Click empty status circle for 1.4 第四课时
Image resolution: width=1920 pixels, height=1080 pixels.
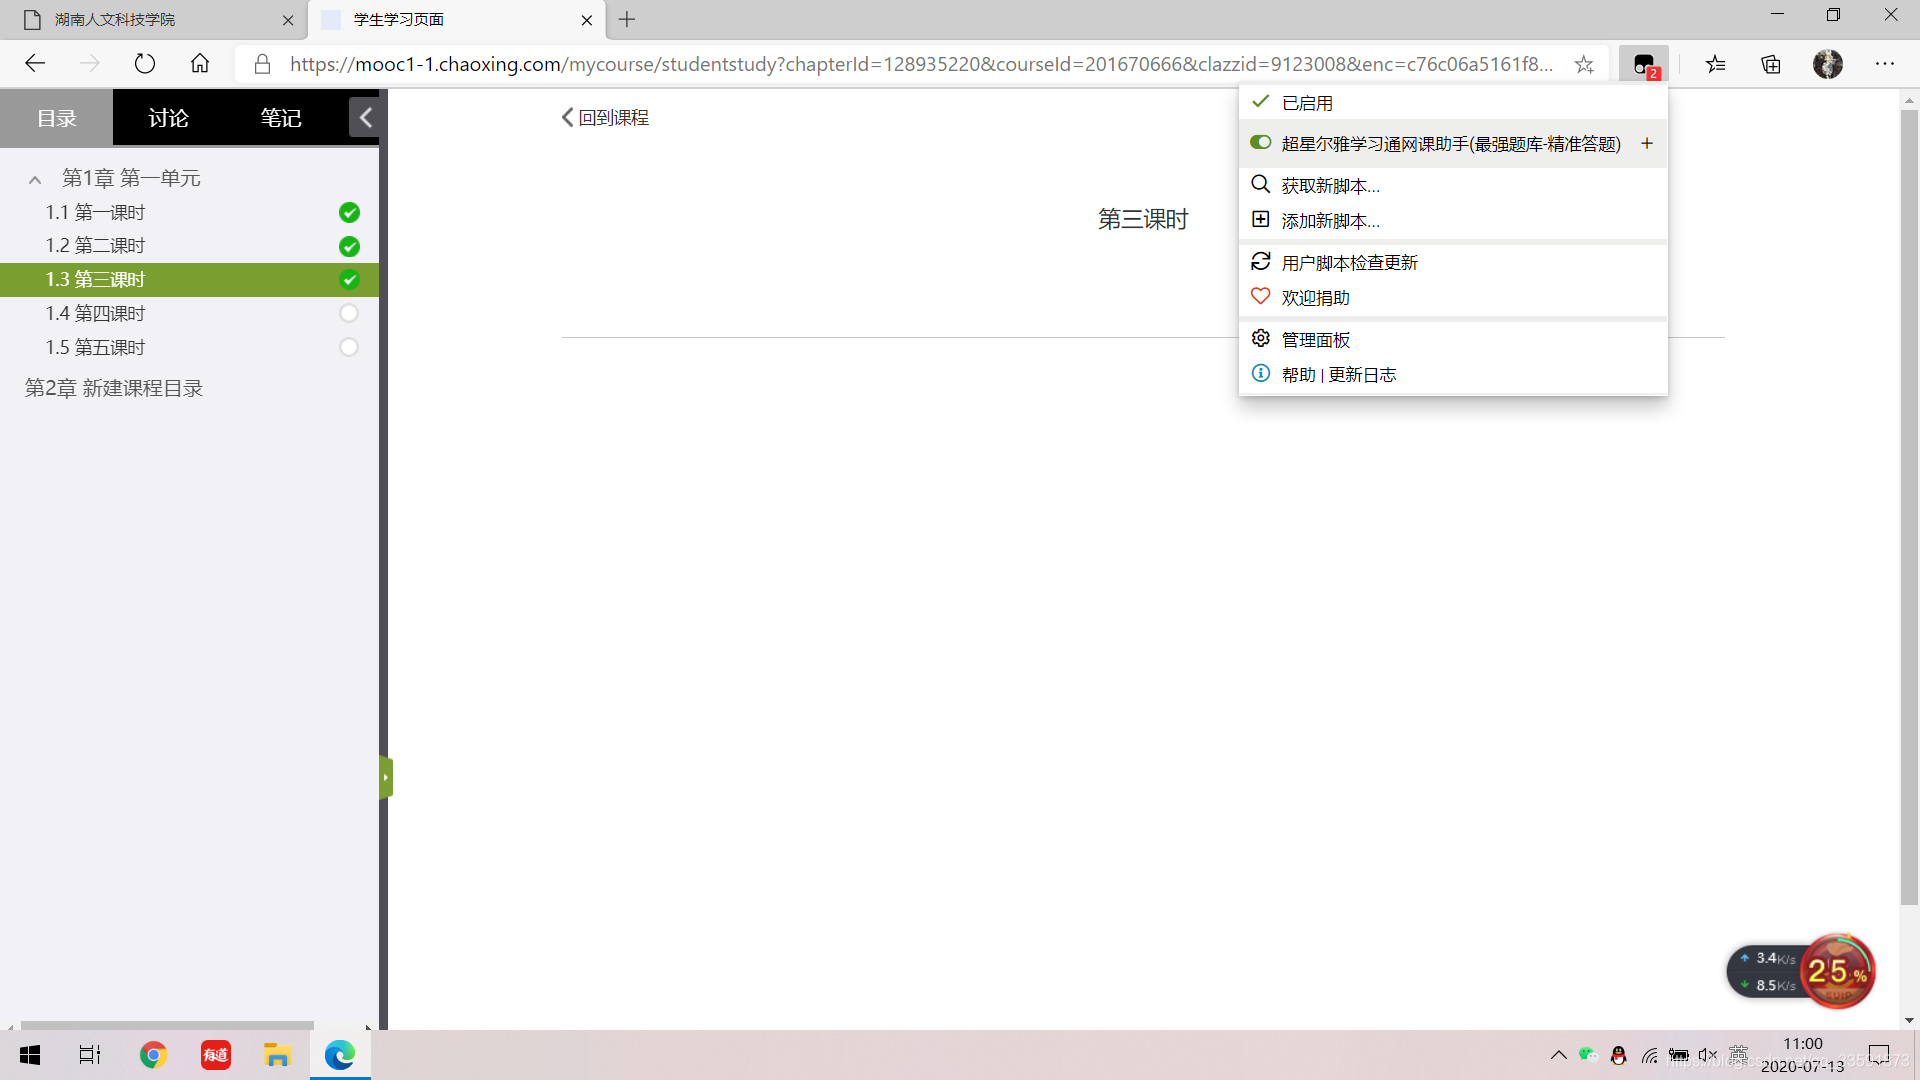(349, 313)
